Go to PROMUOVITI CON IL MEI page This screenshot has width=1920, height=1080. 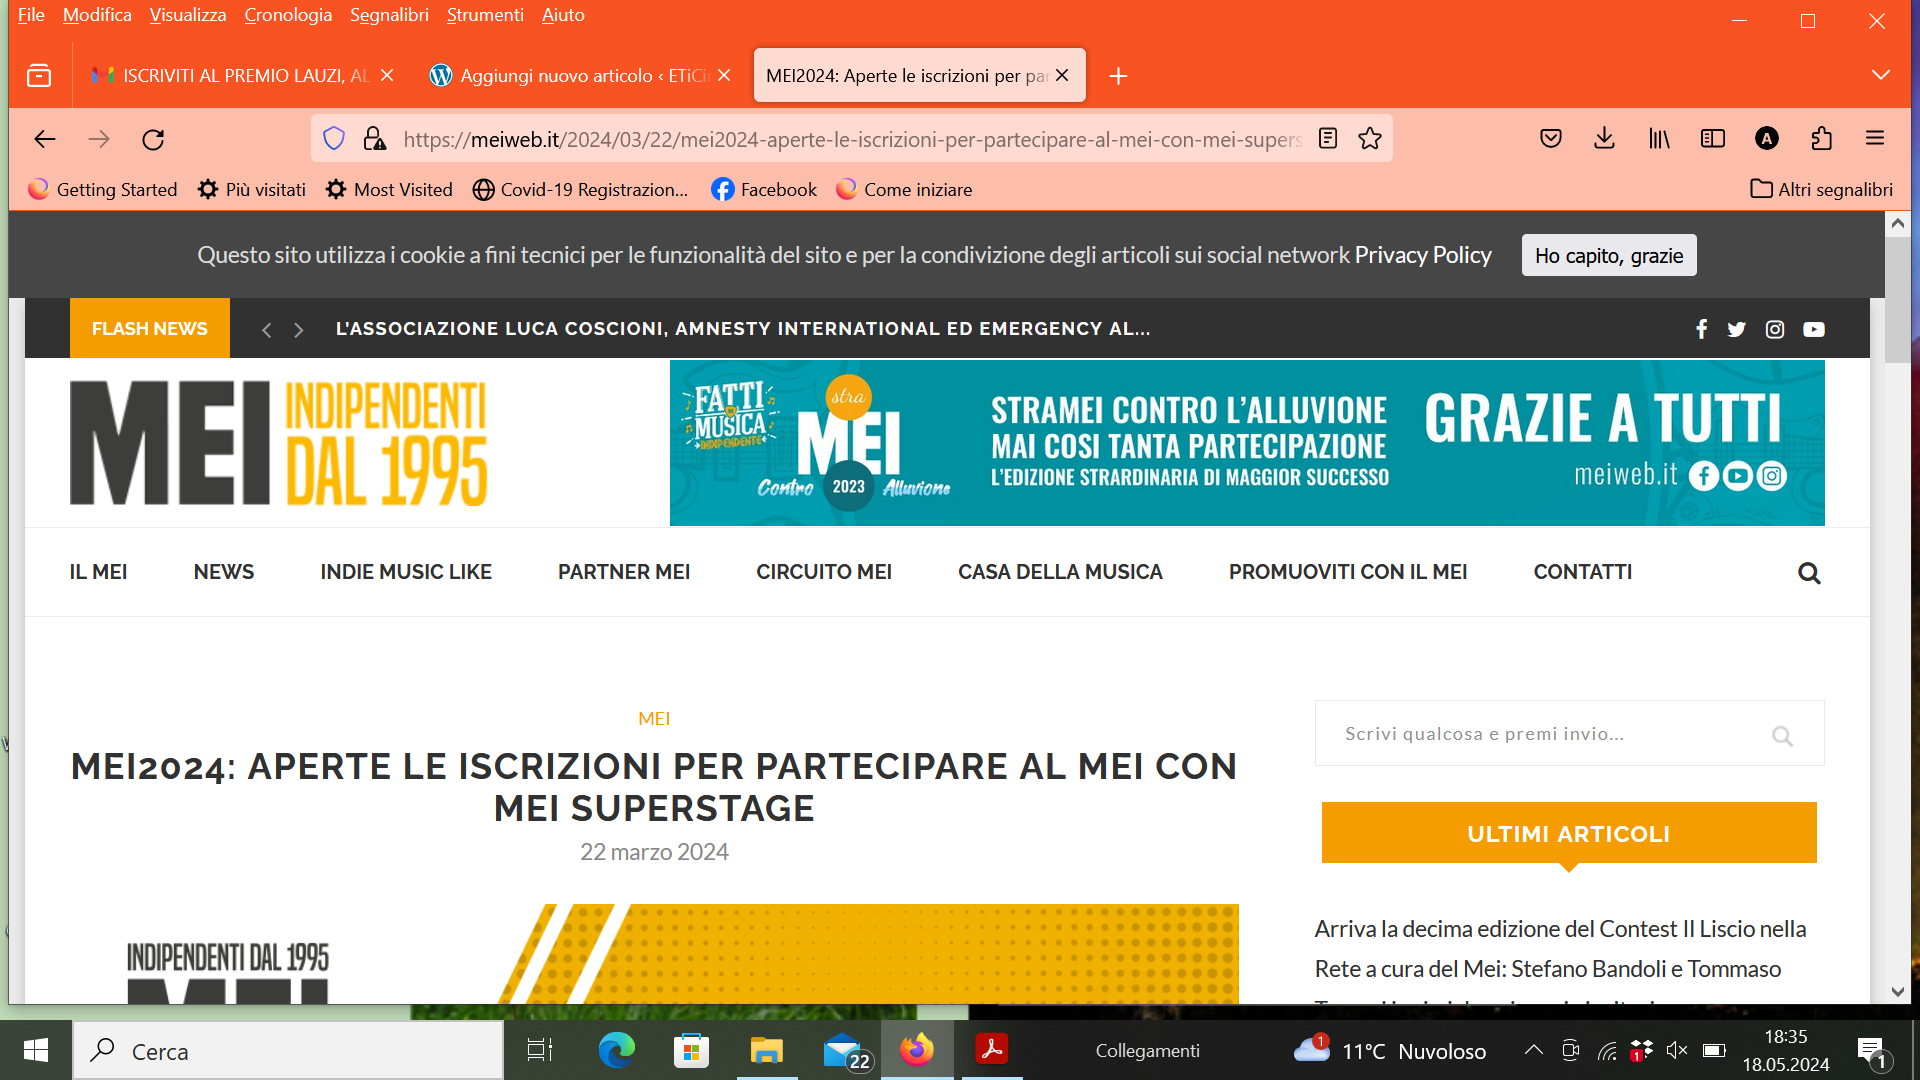[x=1348, y=572]
